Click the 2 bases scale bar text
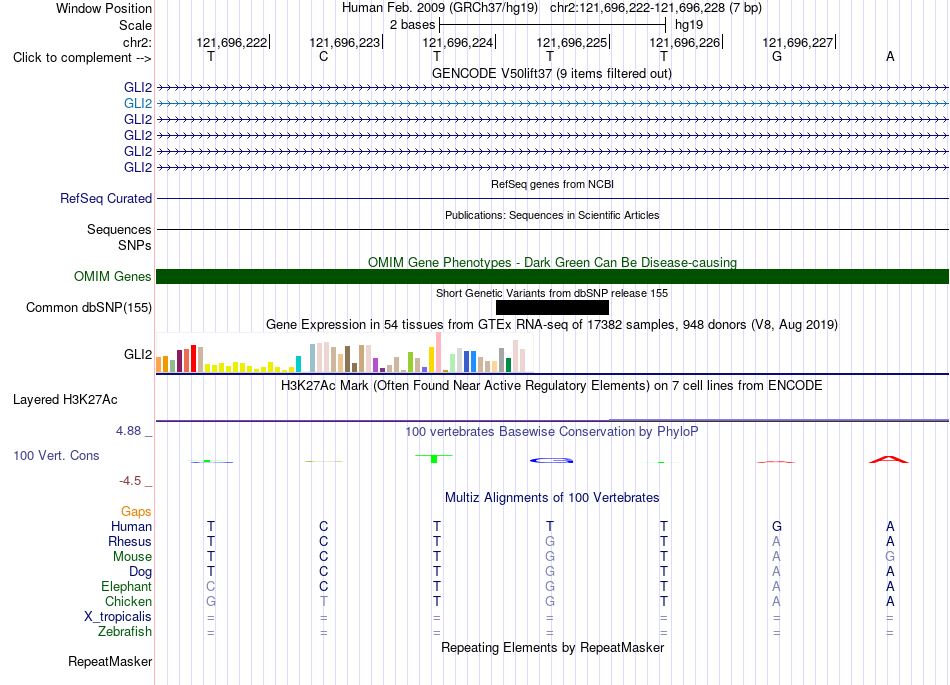Image resolution: width=950 pixels, height=685 pixels. pyautogui.click(x=412, y=25)
